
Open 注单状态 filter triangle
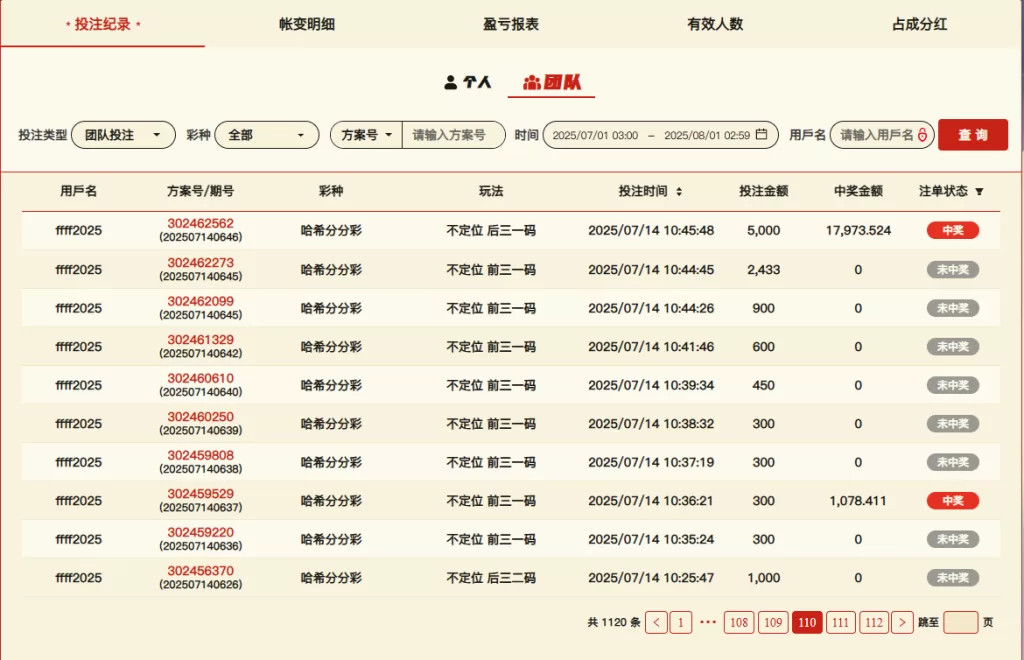(979, 191)
